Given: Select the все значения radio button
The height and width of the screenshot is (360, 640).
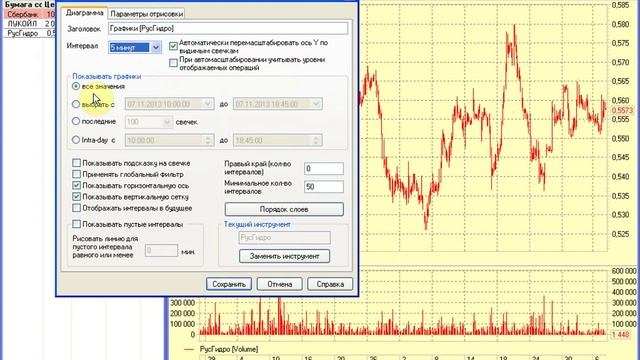Looking at the screenshot, I should 76,86.
